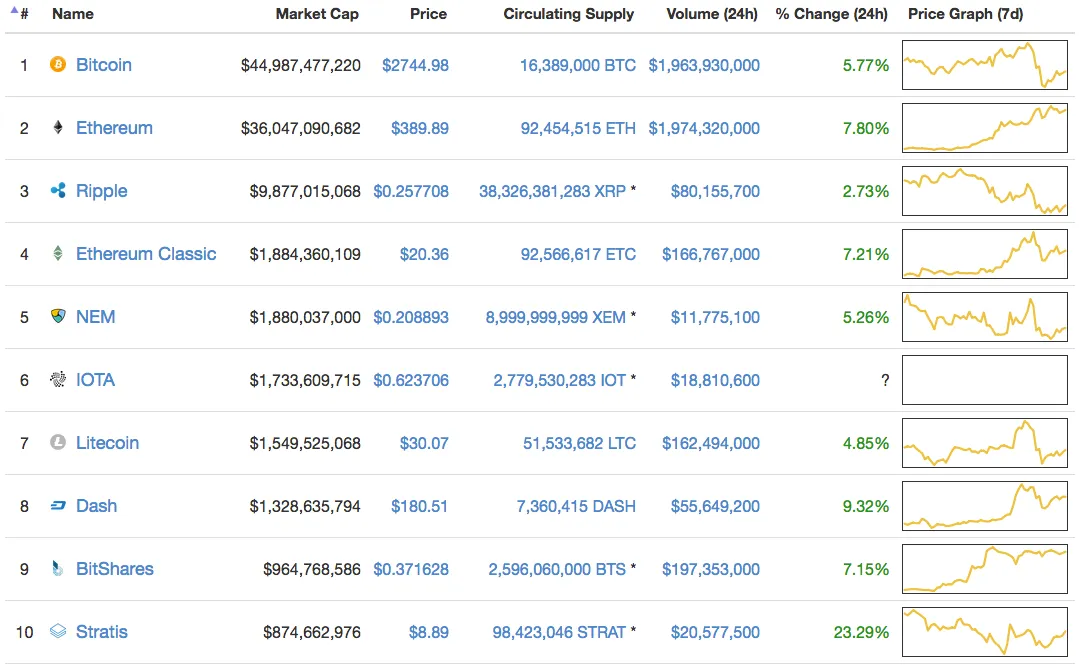Open Stratis 7-day price graph
This screenshot has width=1079, height=665.
985,632
